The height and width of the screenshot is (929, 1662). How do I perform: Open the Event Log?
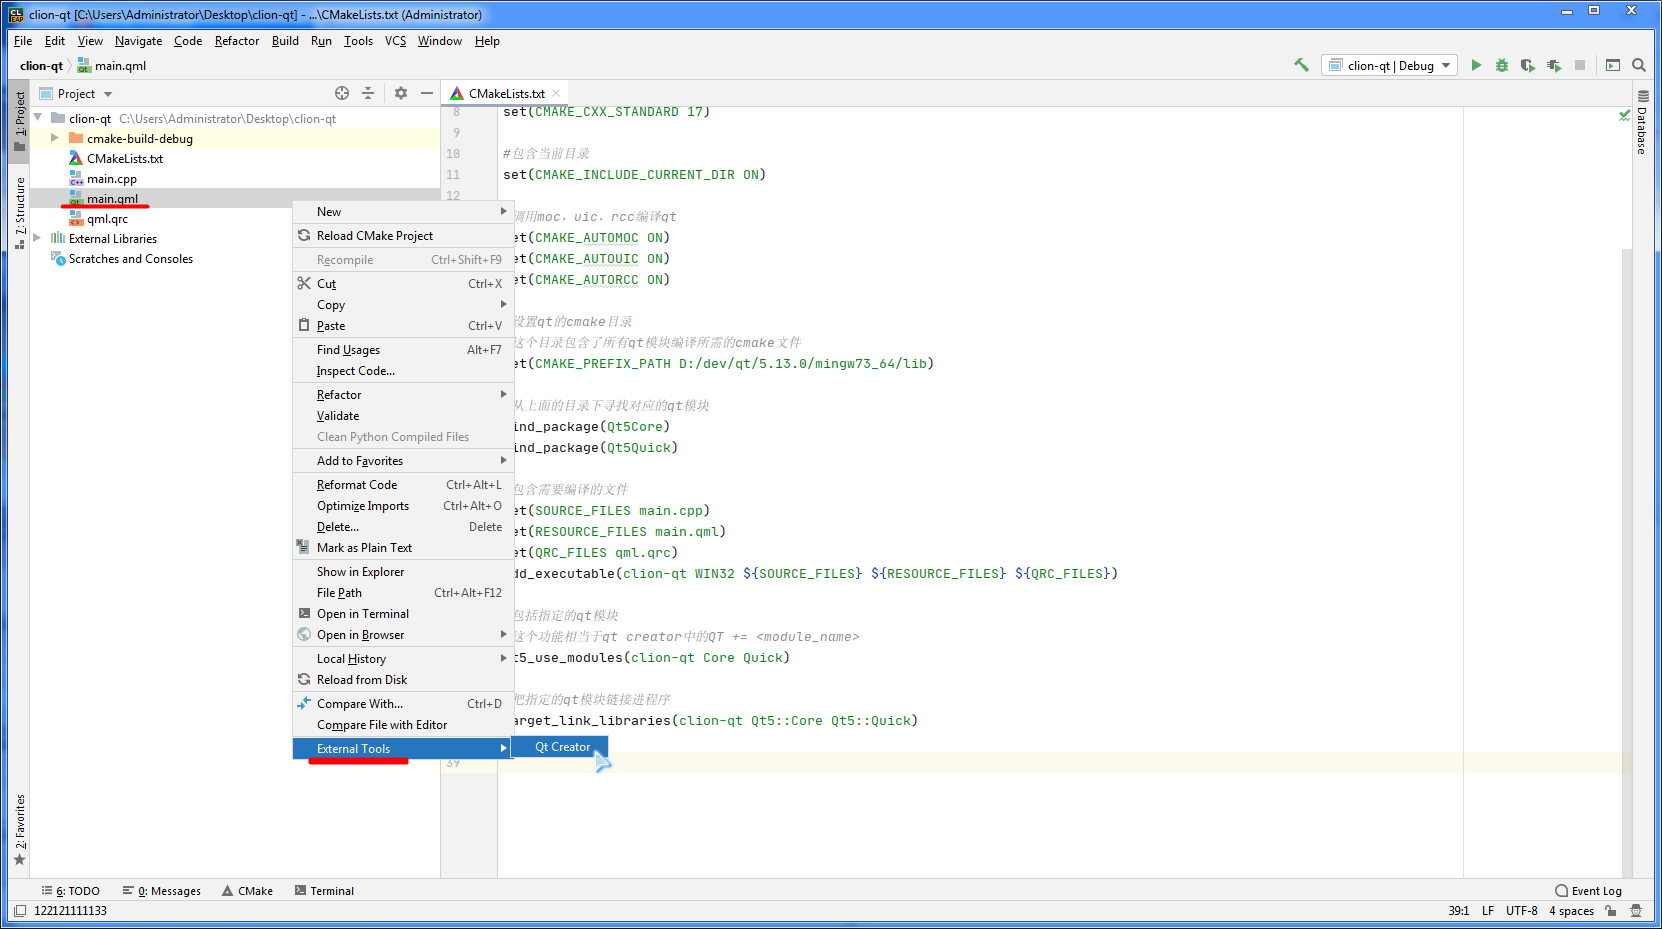(x=1588, y=891)
